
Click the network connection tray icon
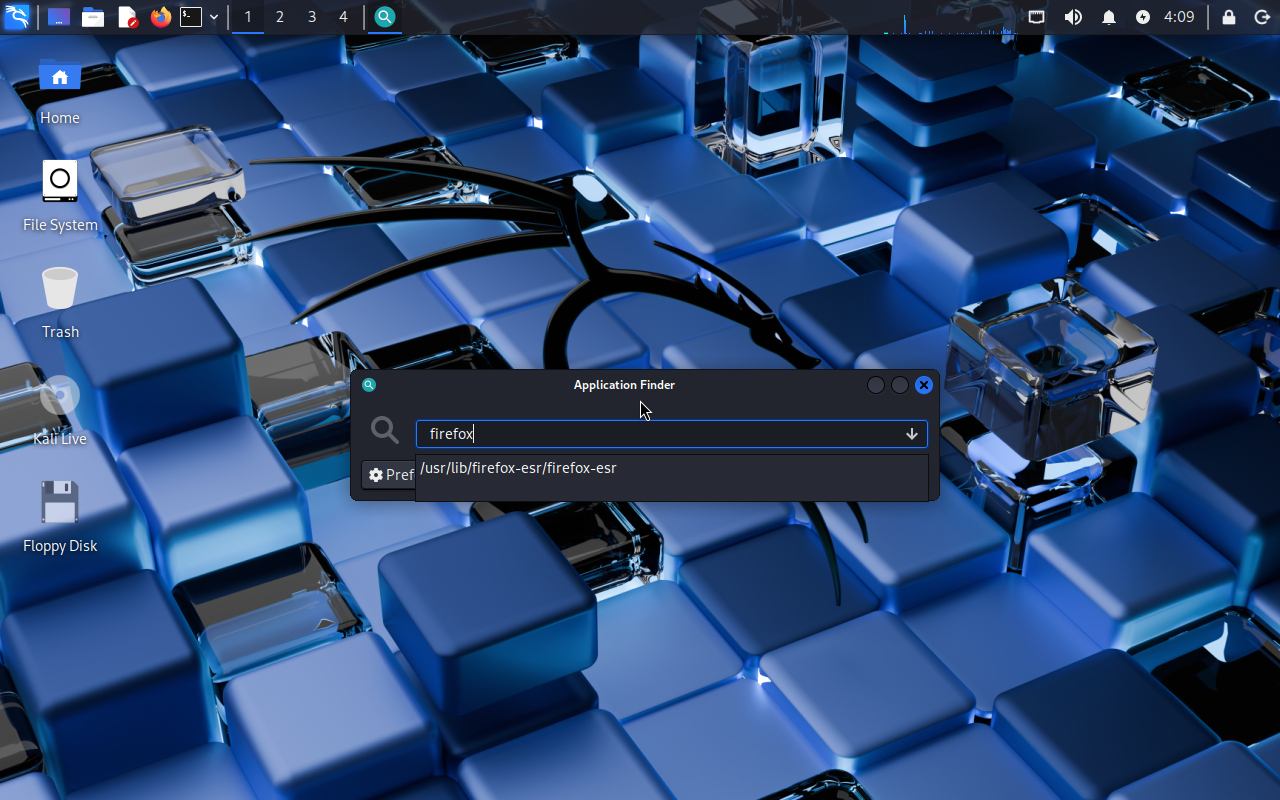pyautogui.click(x=1037, y=17)
